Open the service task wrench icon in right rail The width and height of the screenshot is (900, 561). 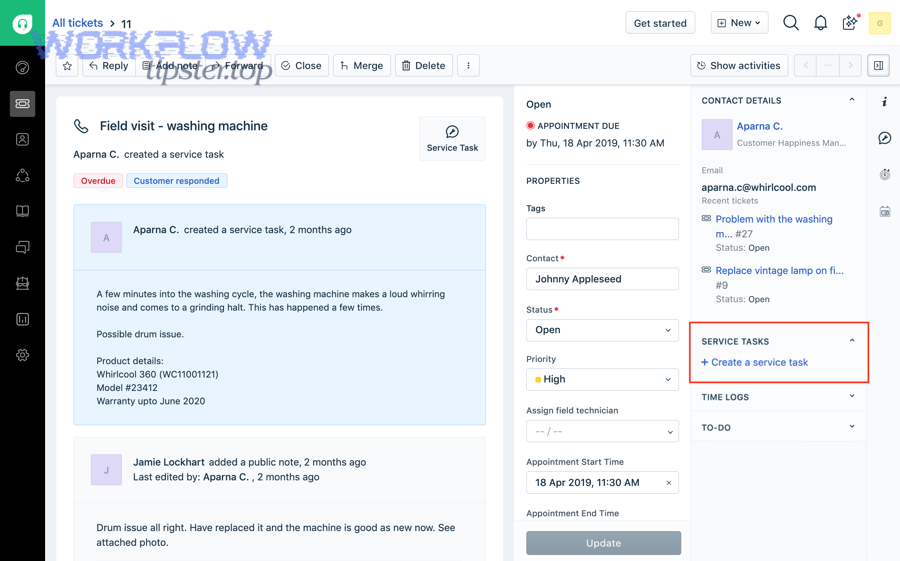click(x=885, y=138)
